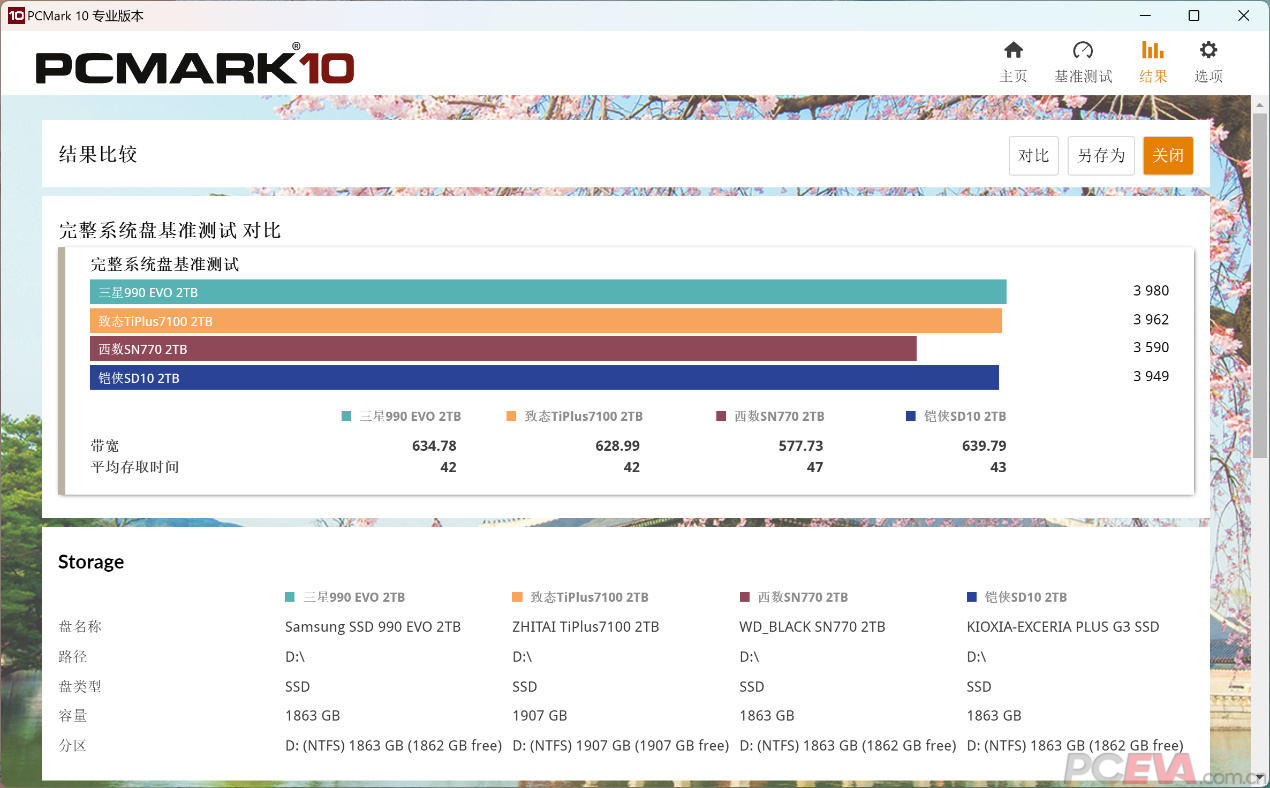1270x788 pixels.
Task: Click the teal 三星990 EVO chart legend swatch
Action: tap(346, 416)
